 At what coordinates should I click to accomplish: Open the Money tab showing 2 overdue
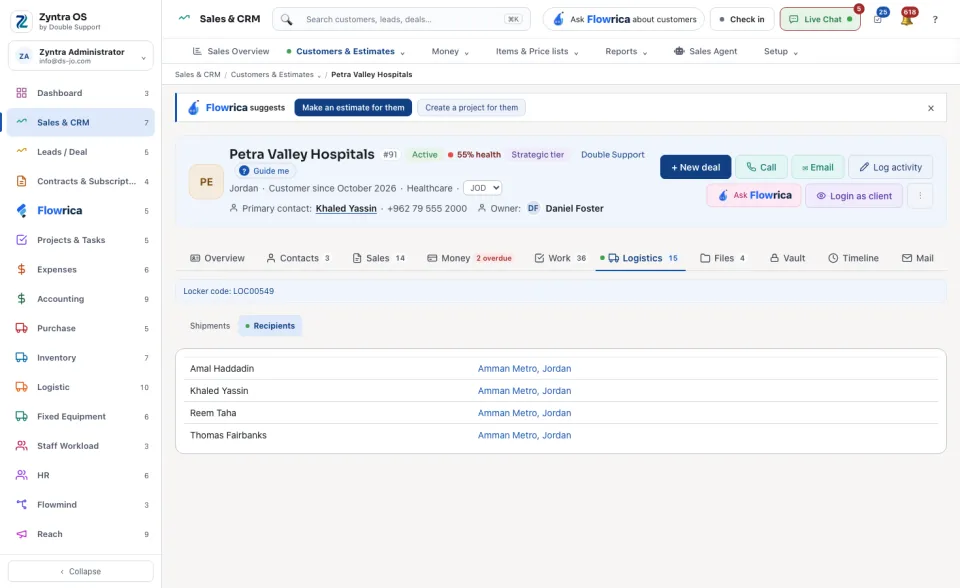(469, 258)
